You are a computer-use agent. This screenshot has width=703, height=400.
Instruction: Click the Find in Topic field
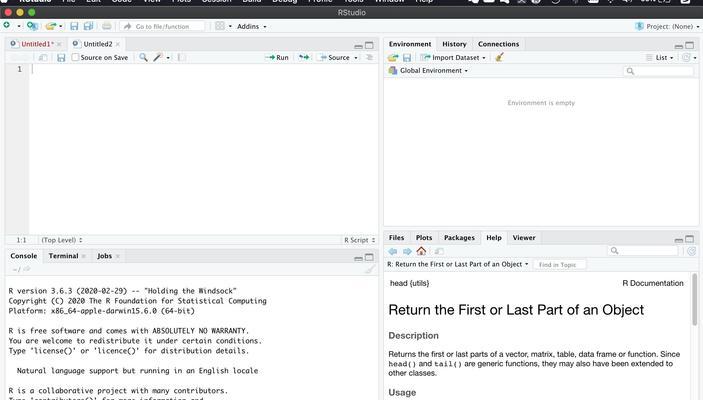coord(560,265)
